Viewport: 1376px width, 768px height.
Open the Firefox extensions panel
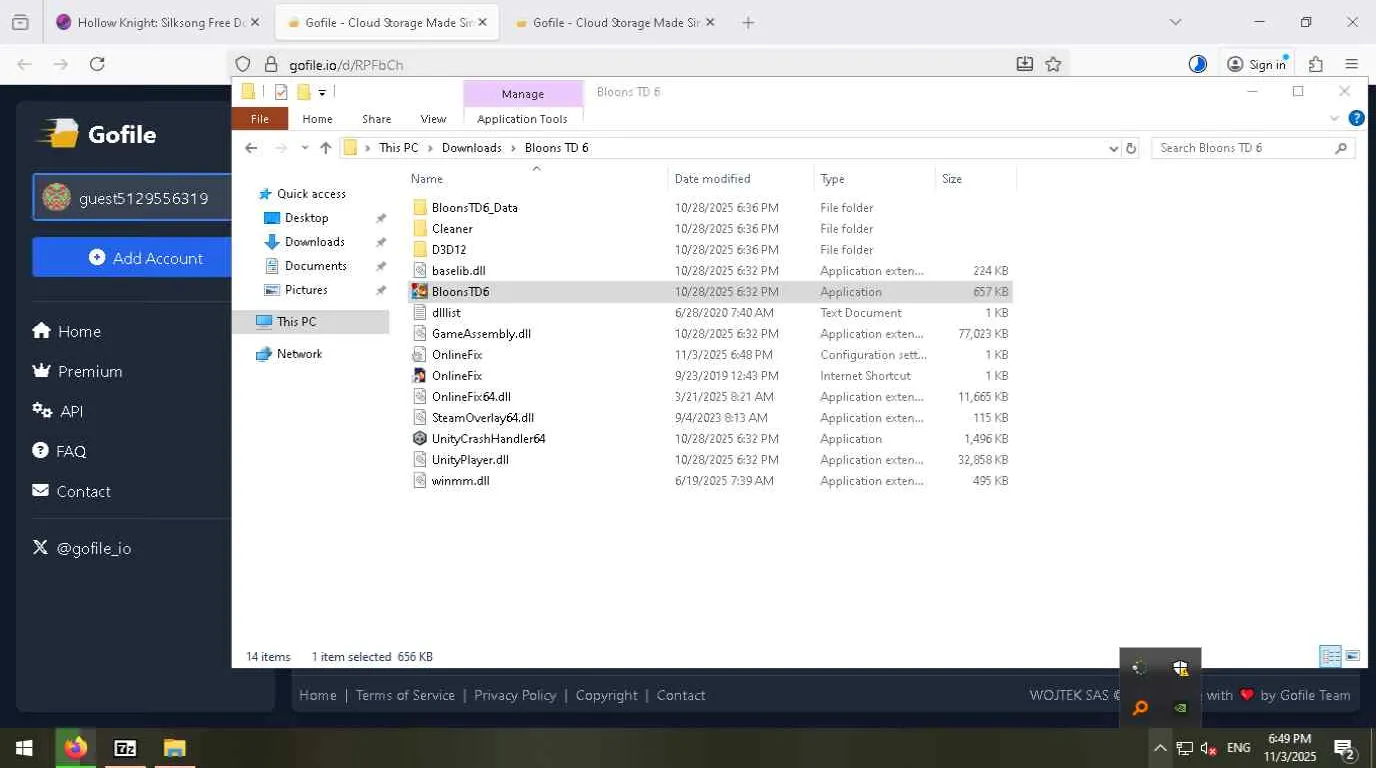pyautogui.click(x=1316, y=64)
